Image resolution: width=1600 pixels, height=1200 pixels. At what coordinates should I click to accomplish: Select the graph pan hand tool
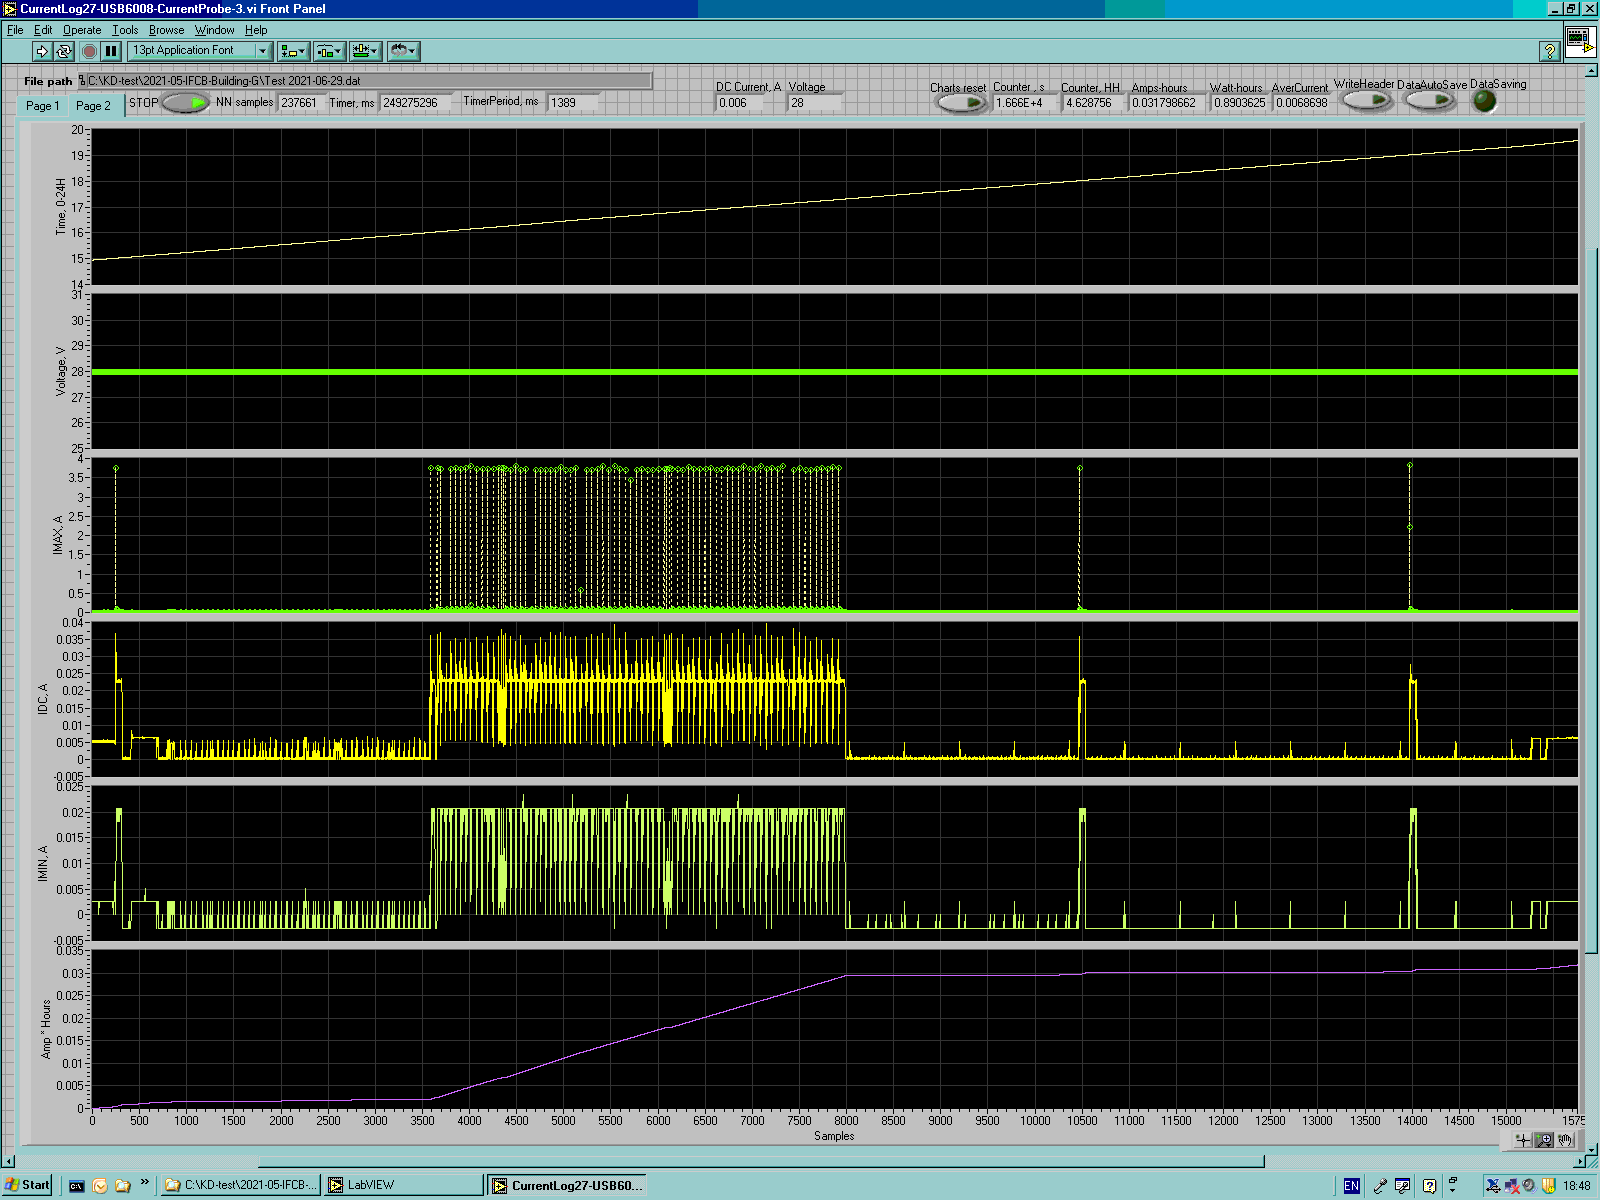point(1566,1140)
